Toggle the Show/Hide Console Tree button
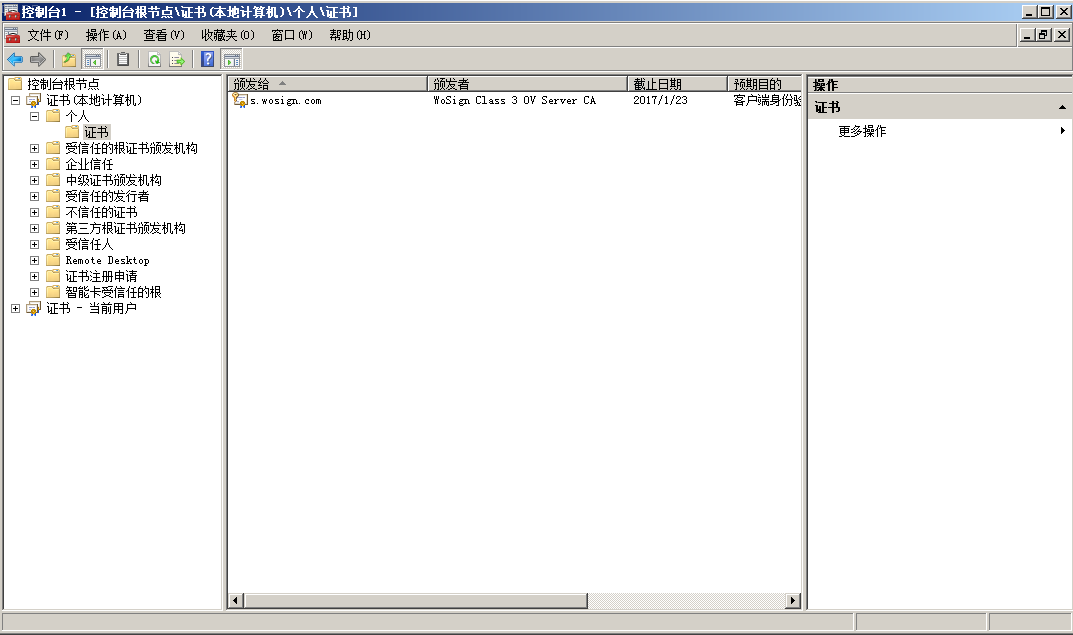The width and height of the screenshot is (1073, 635). click(x=92, y=59)
